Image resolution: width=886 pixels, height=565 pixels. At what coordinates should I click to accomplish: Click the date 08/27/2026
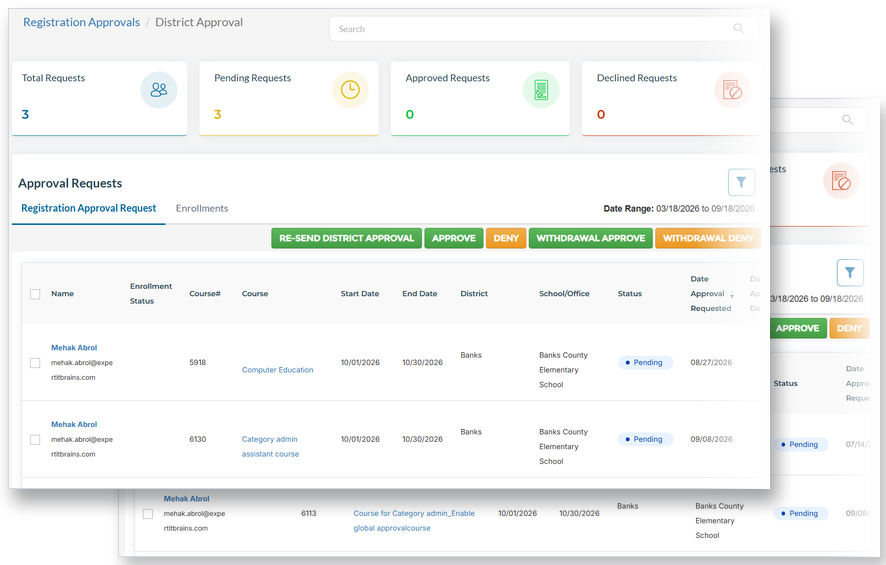click(711, 363)
